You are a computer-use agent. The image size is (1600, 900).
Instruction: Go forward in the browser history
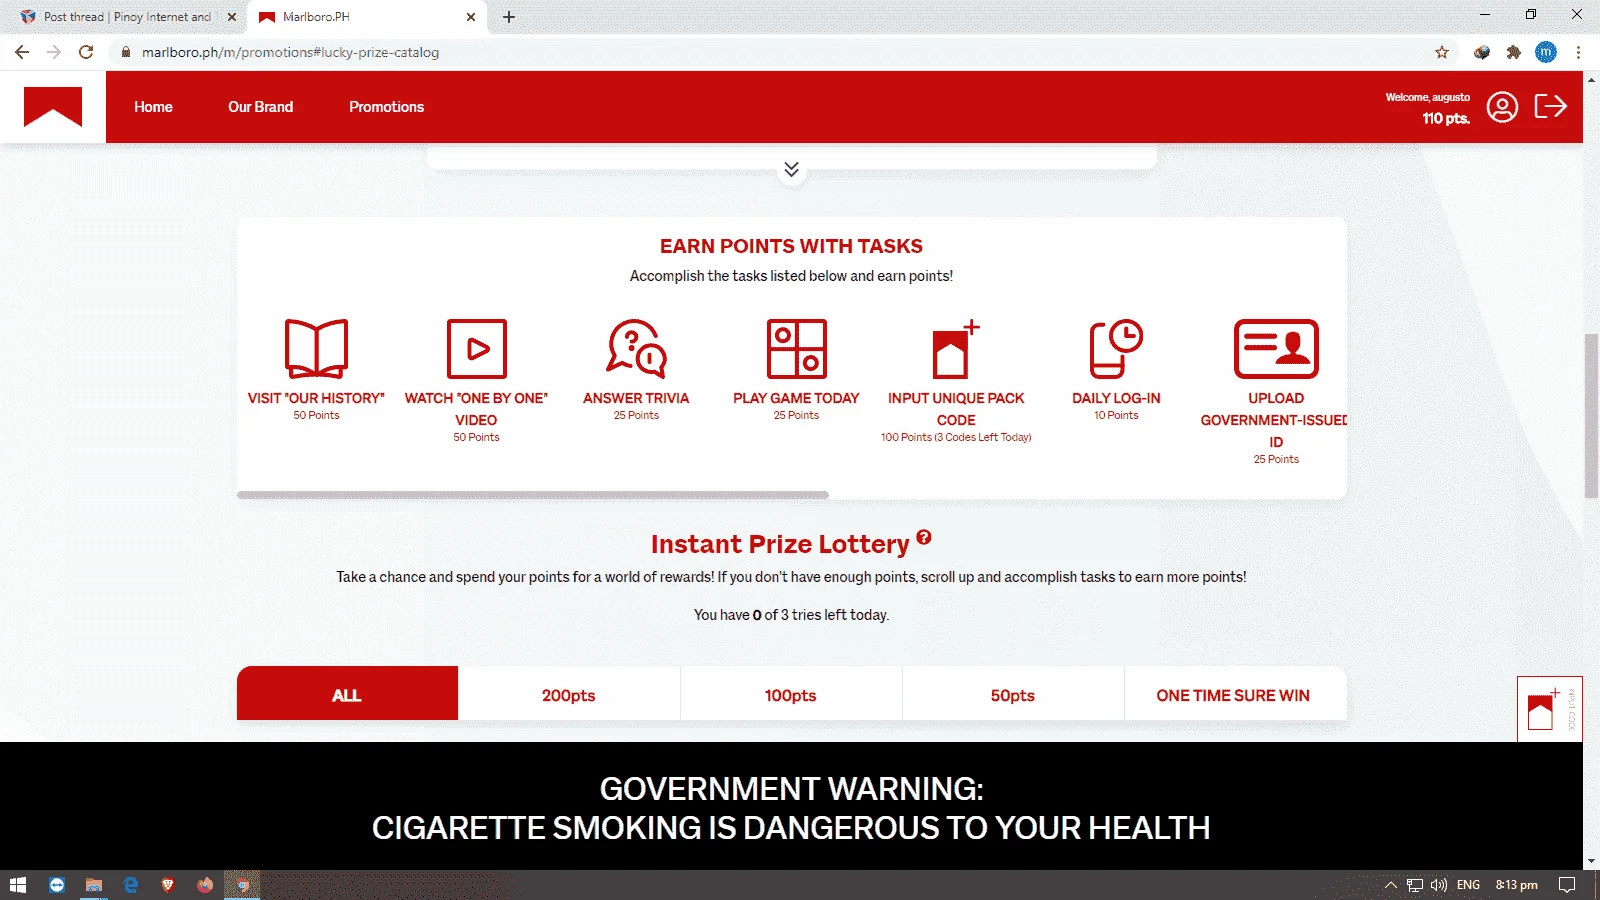54,52
